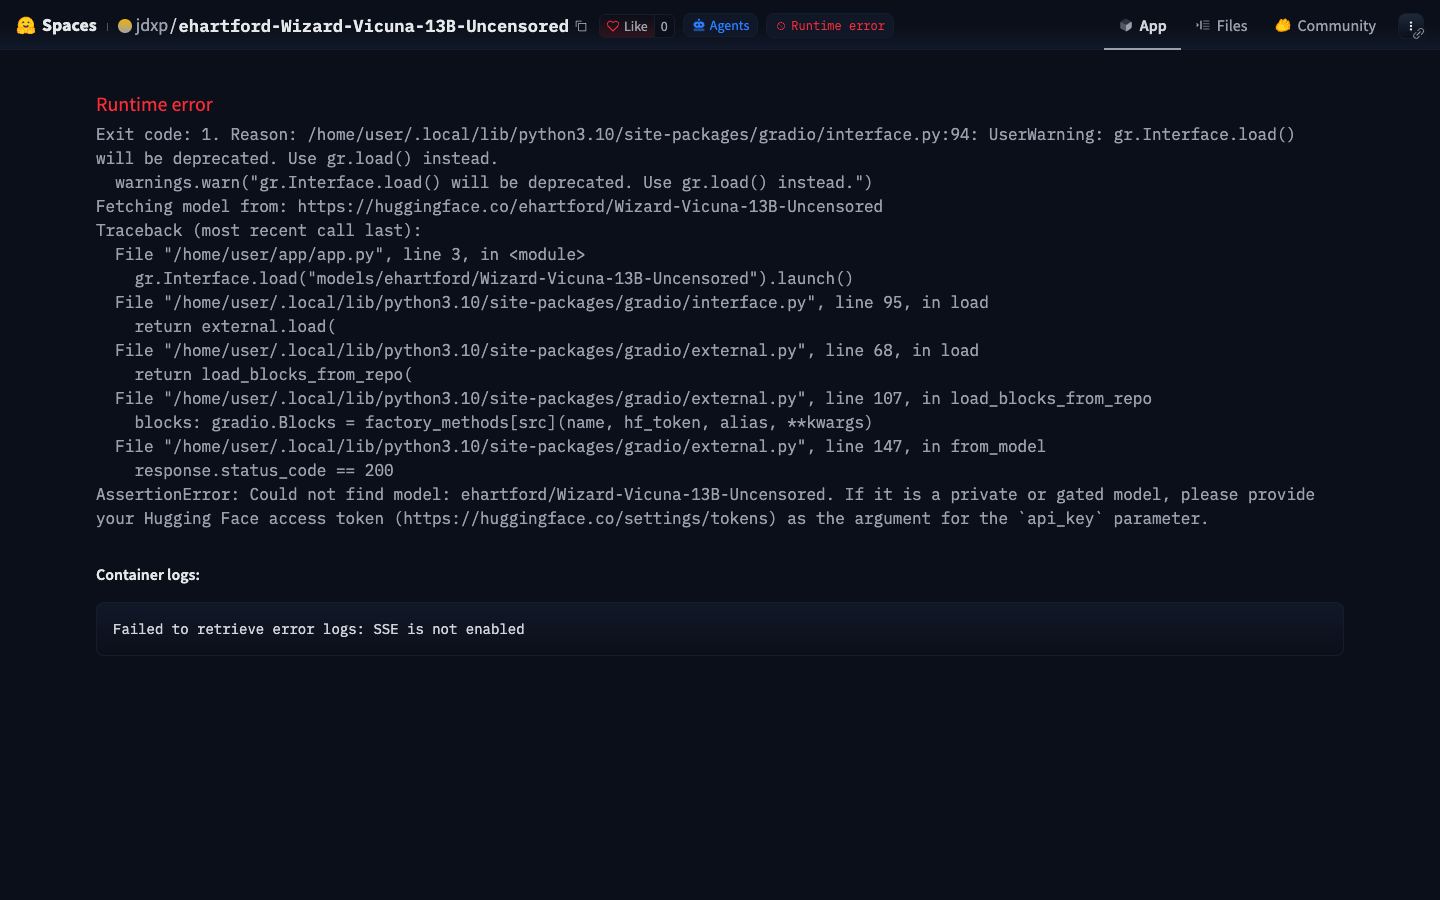Click the line 'will be deprecated. Use gr.load() instead.'
Screen dimensions: 1440x900
coord(297,158)
